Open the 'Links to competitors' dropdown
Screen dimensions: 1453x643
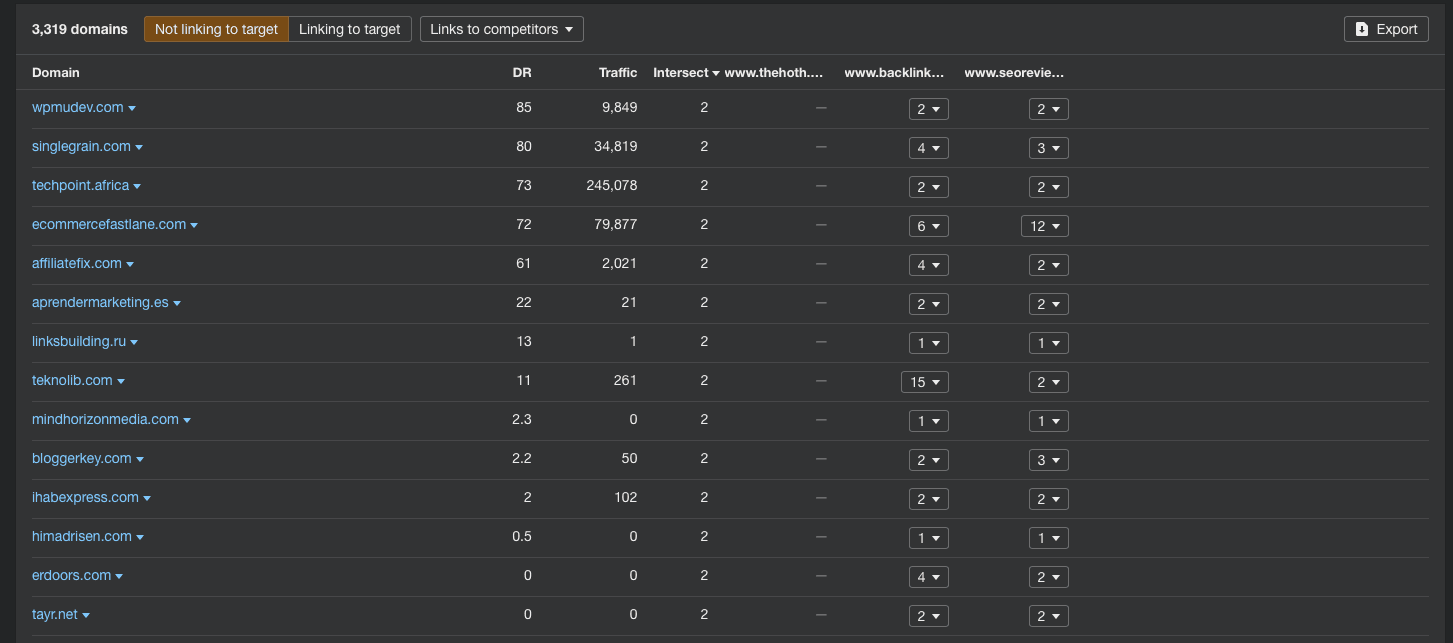[501, 29]
